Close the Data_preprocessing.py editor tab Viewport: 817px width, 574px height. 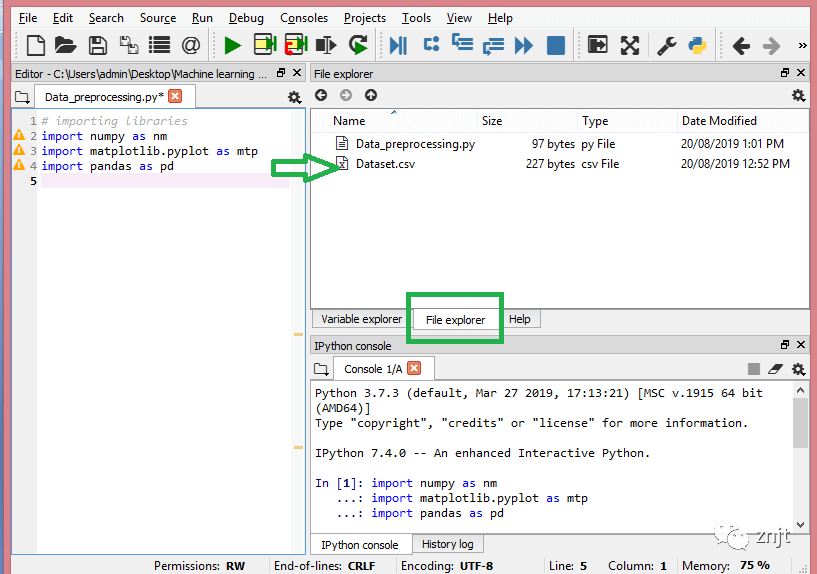pyautogui.click(x=175, y=96)
